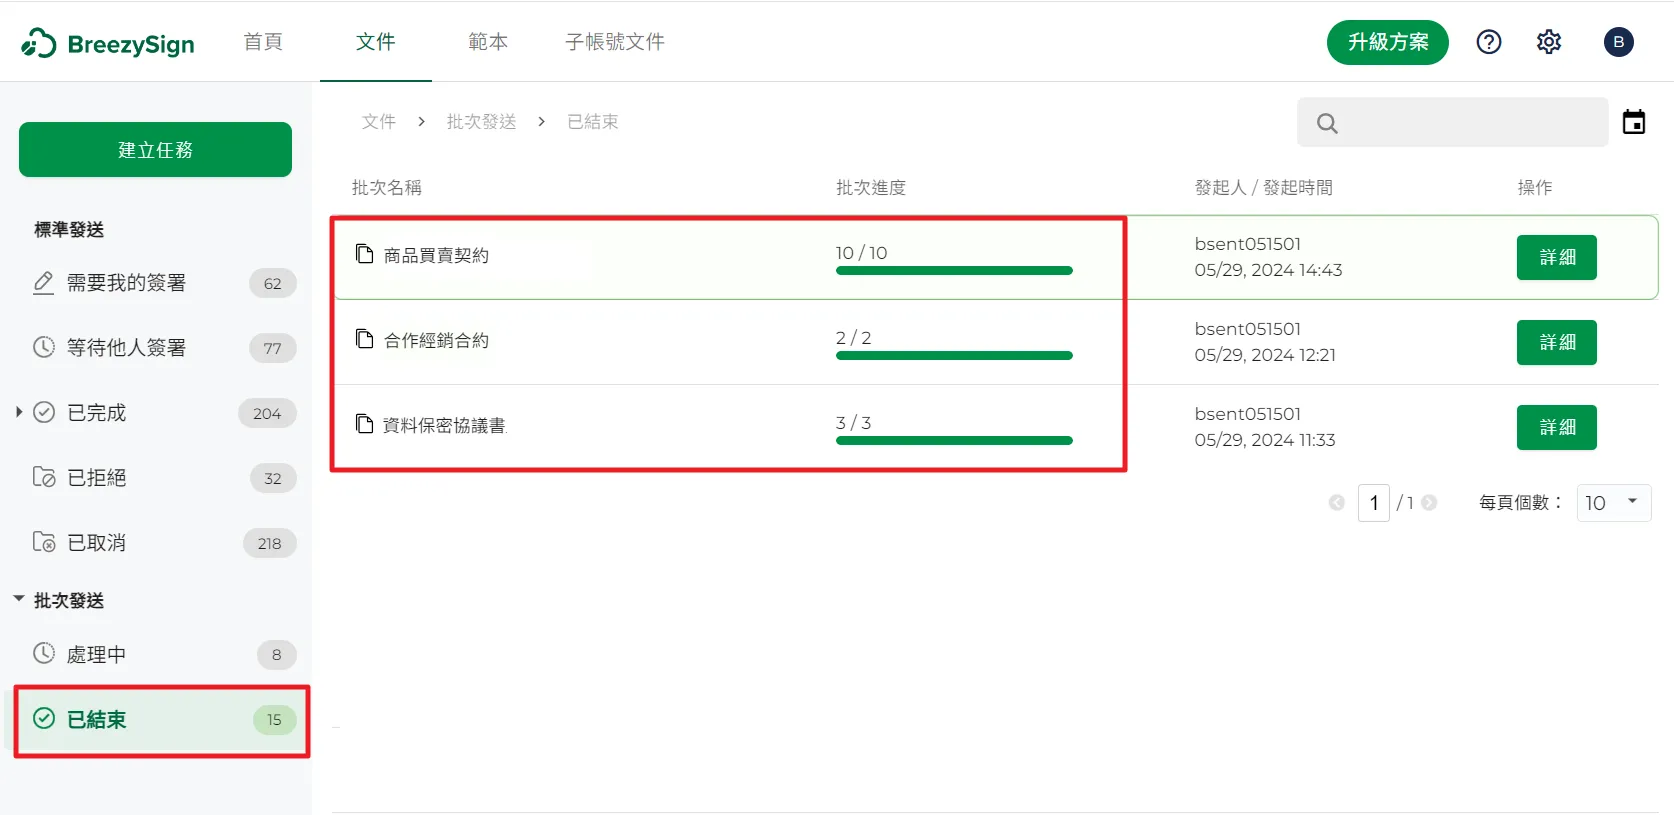Click the 升級方案 button
Viewport: 1674px width, 815px height.
click(x=1387, y=42)
